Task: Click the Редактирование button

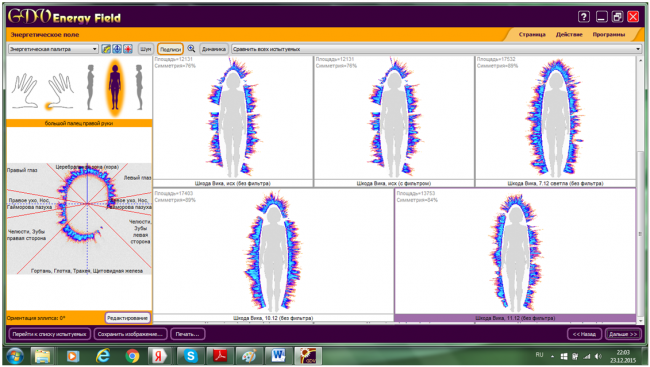Action: click(127, 318)
